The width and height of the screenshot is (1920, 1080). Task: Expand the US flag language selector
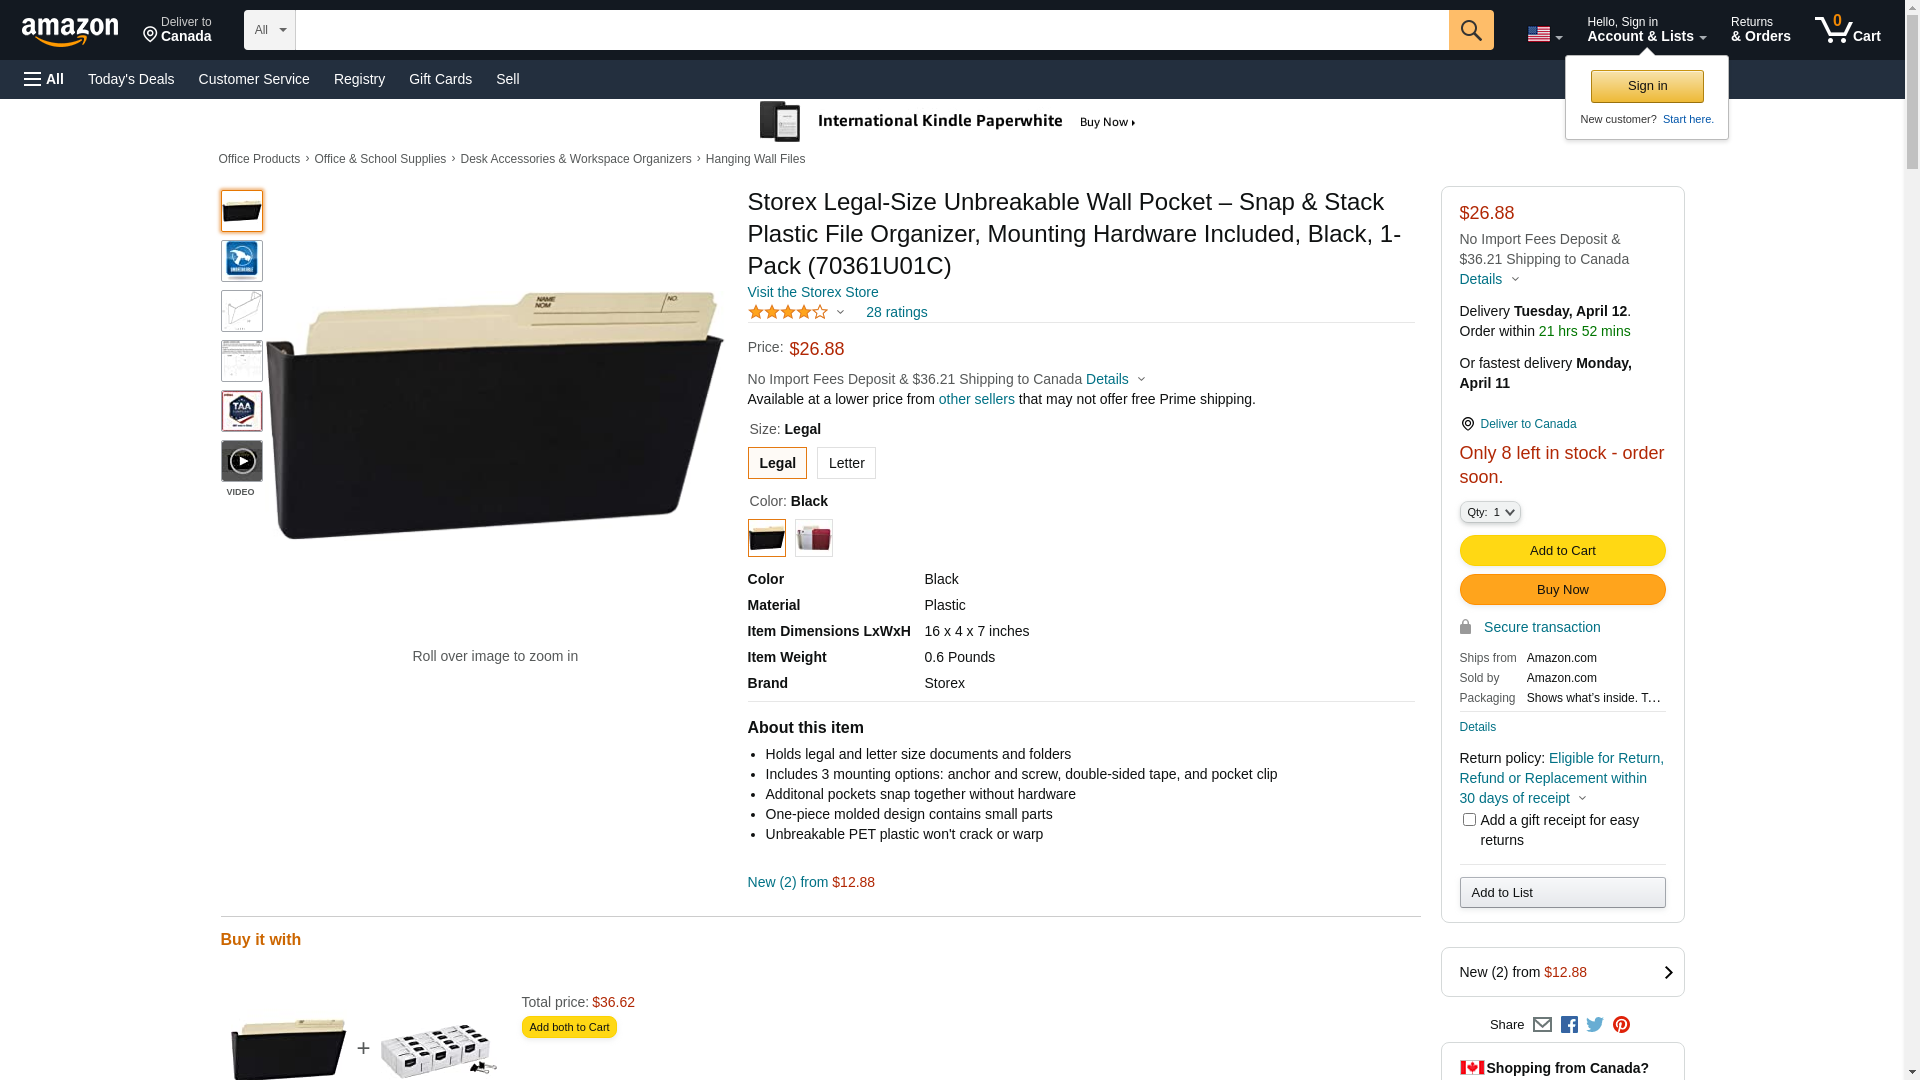pos(1544,34)
